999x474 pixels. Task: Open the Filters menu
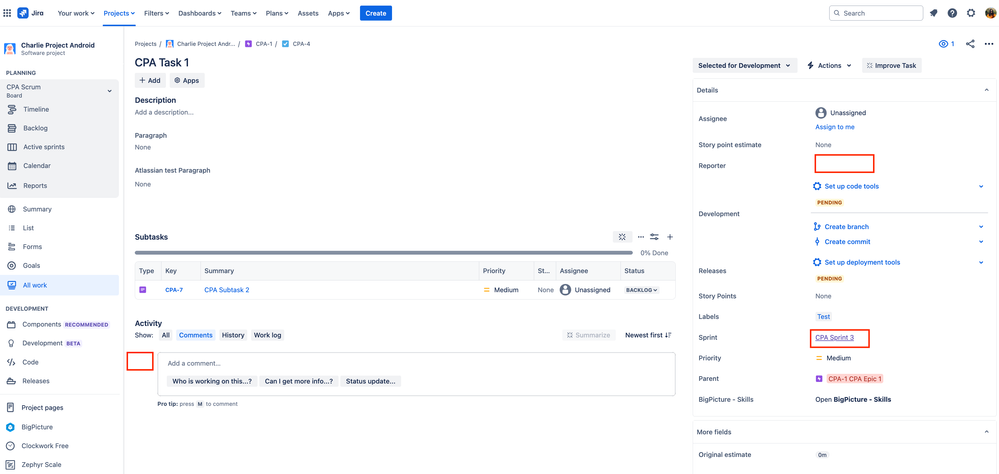[x=157, y=13]
